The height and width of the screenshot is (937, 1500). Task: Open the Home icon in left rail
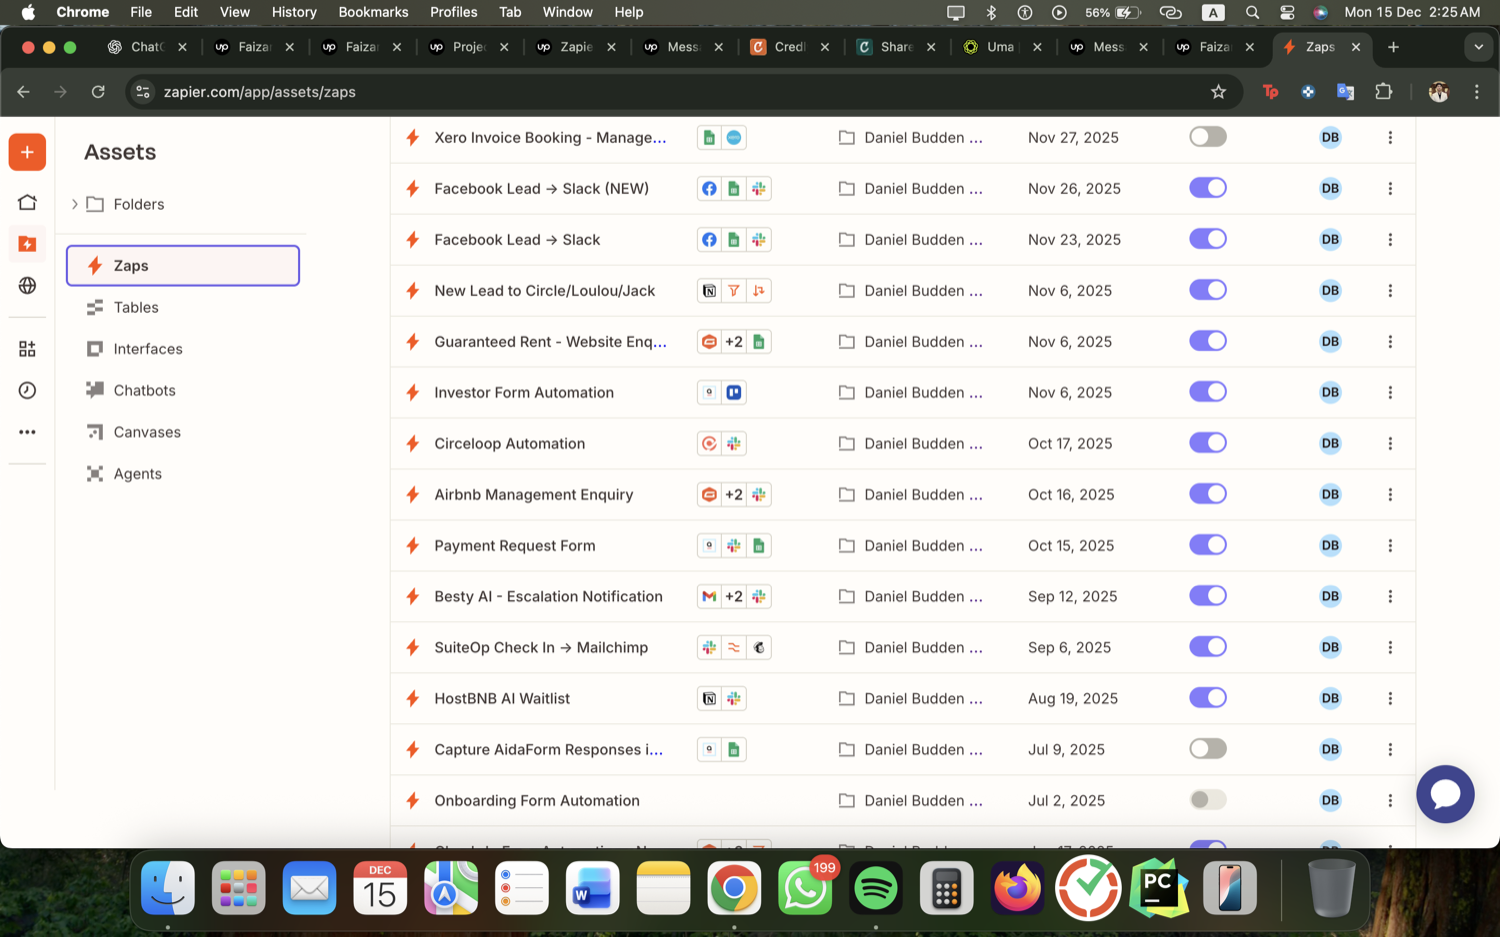(x=27, y=202)
